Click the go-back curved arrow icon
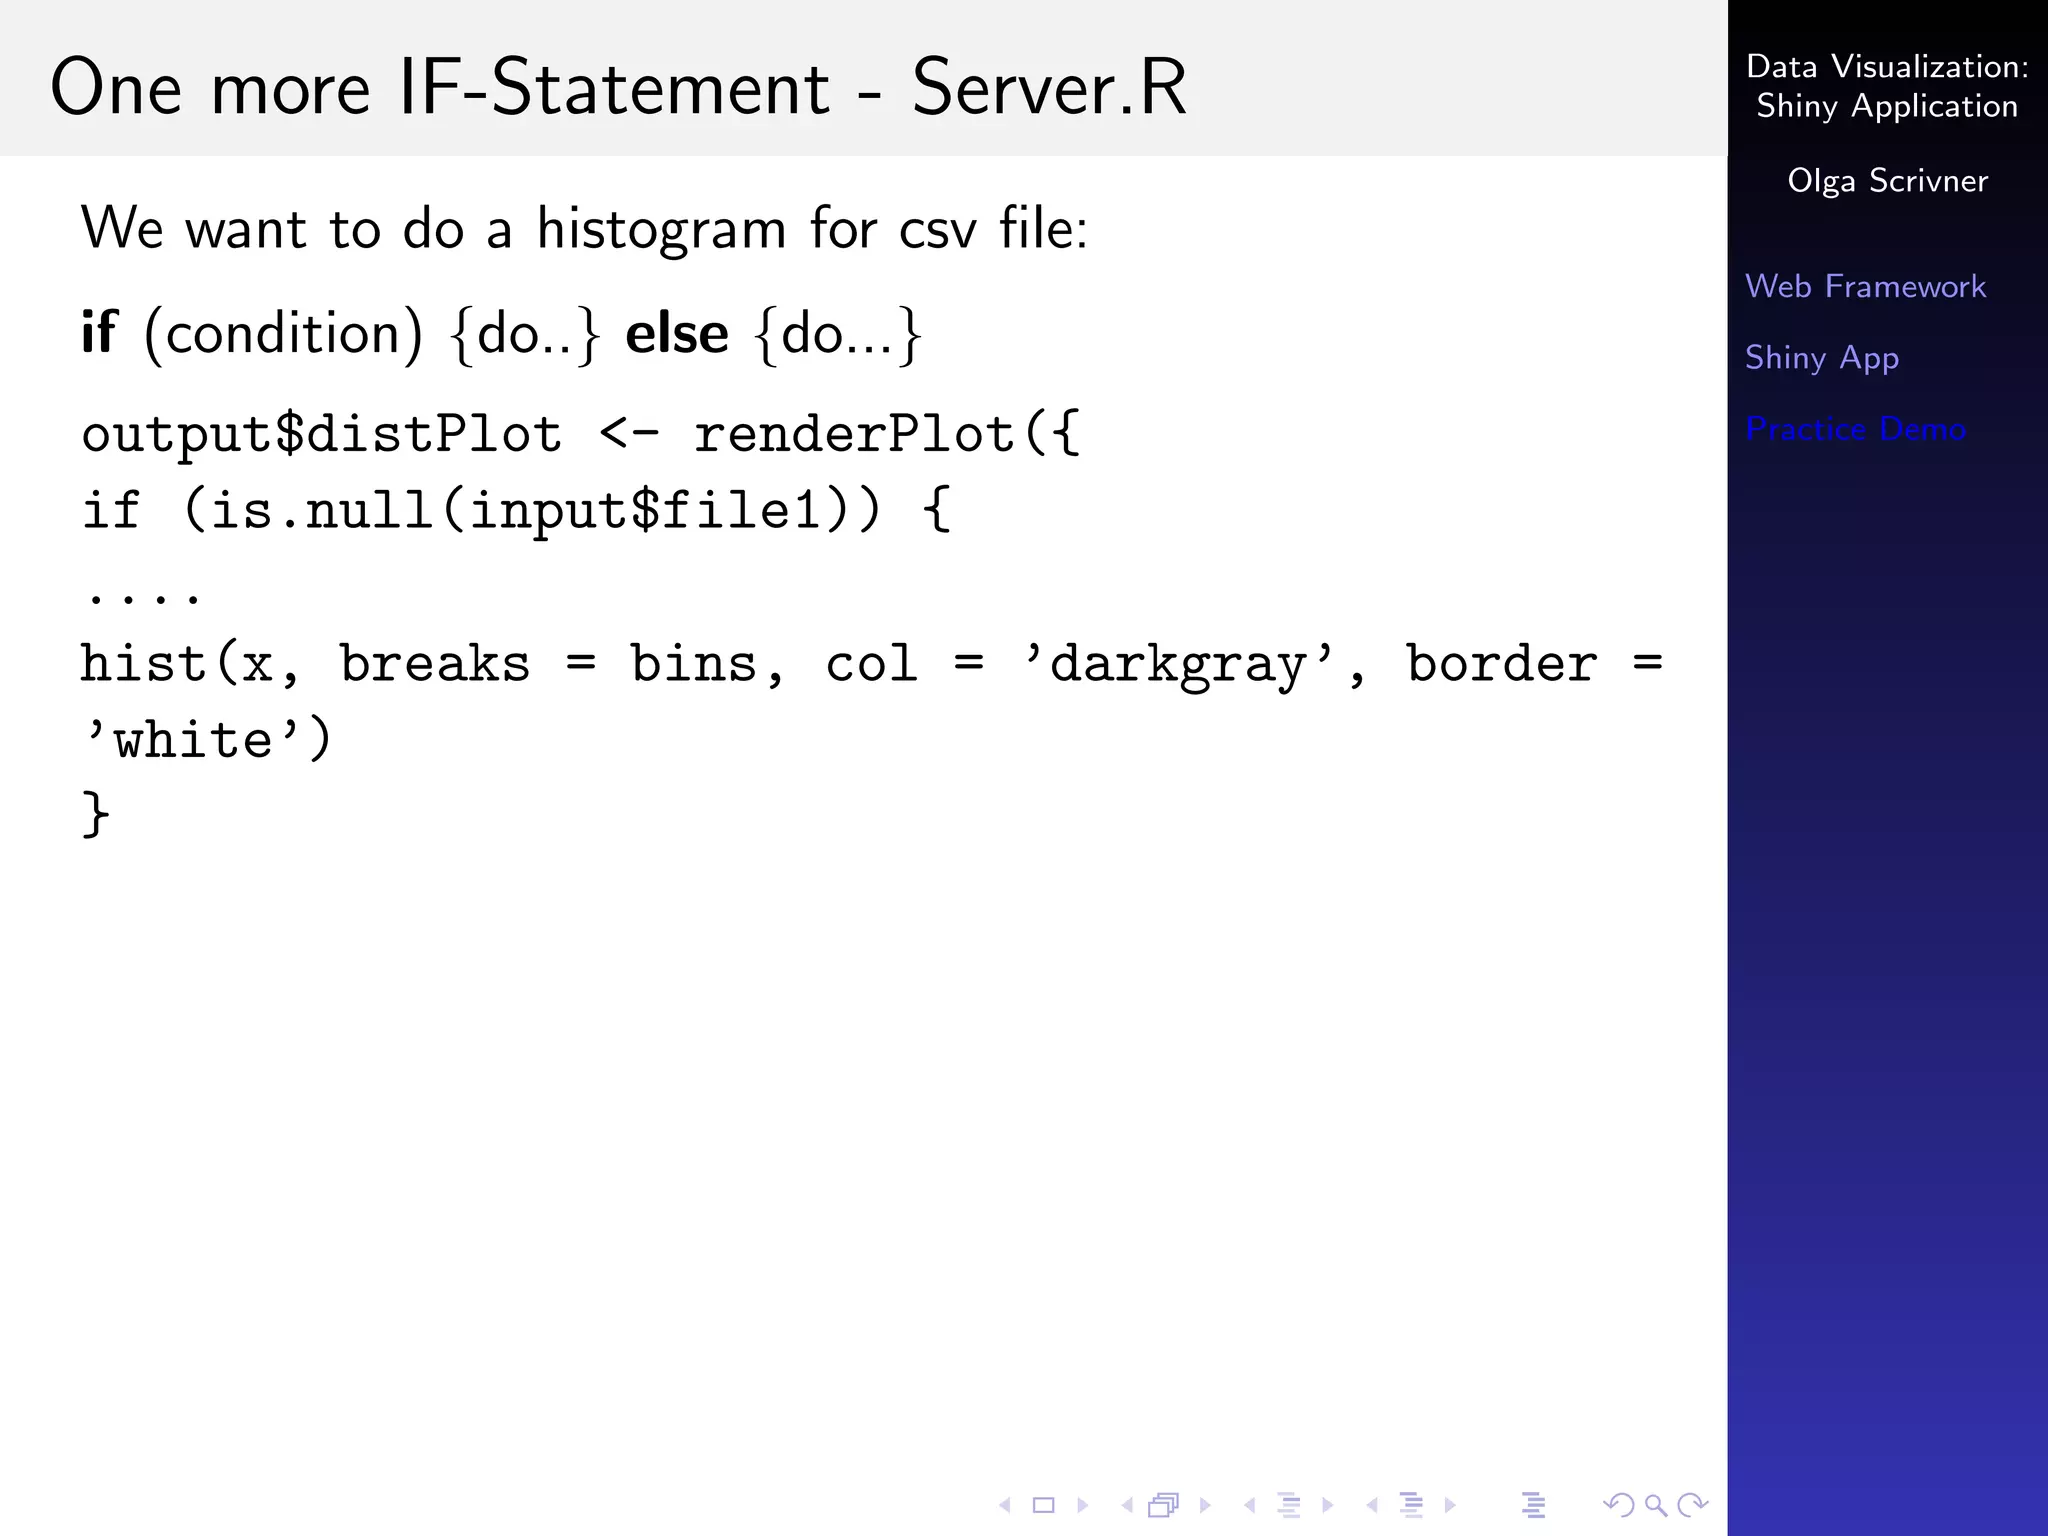Image resolution: width=2048 pixels, height=1536 pixels. point(1619,1505)
